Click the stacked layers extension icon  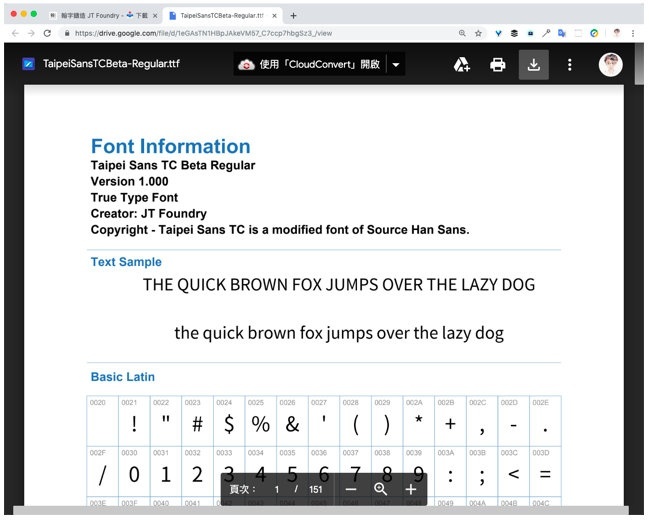[x=514, y=33]
